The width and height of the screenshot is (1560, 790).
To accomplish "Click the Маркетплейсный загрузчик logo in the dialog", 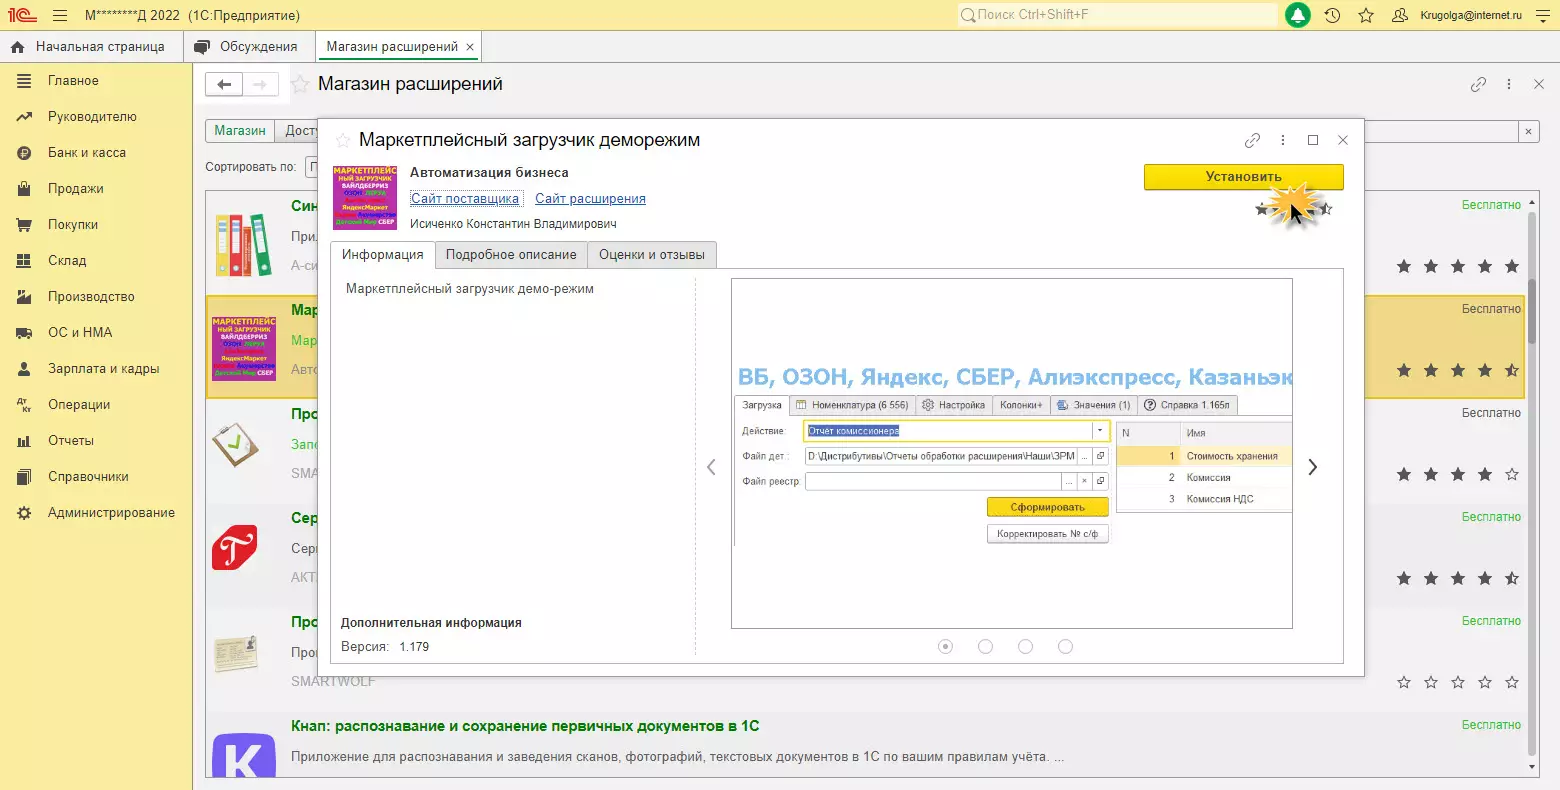I will (x=365, y=198).
